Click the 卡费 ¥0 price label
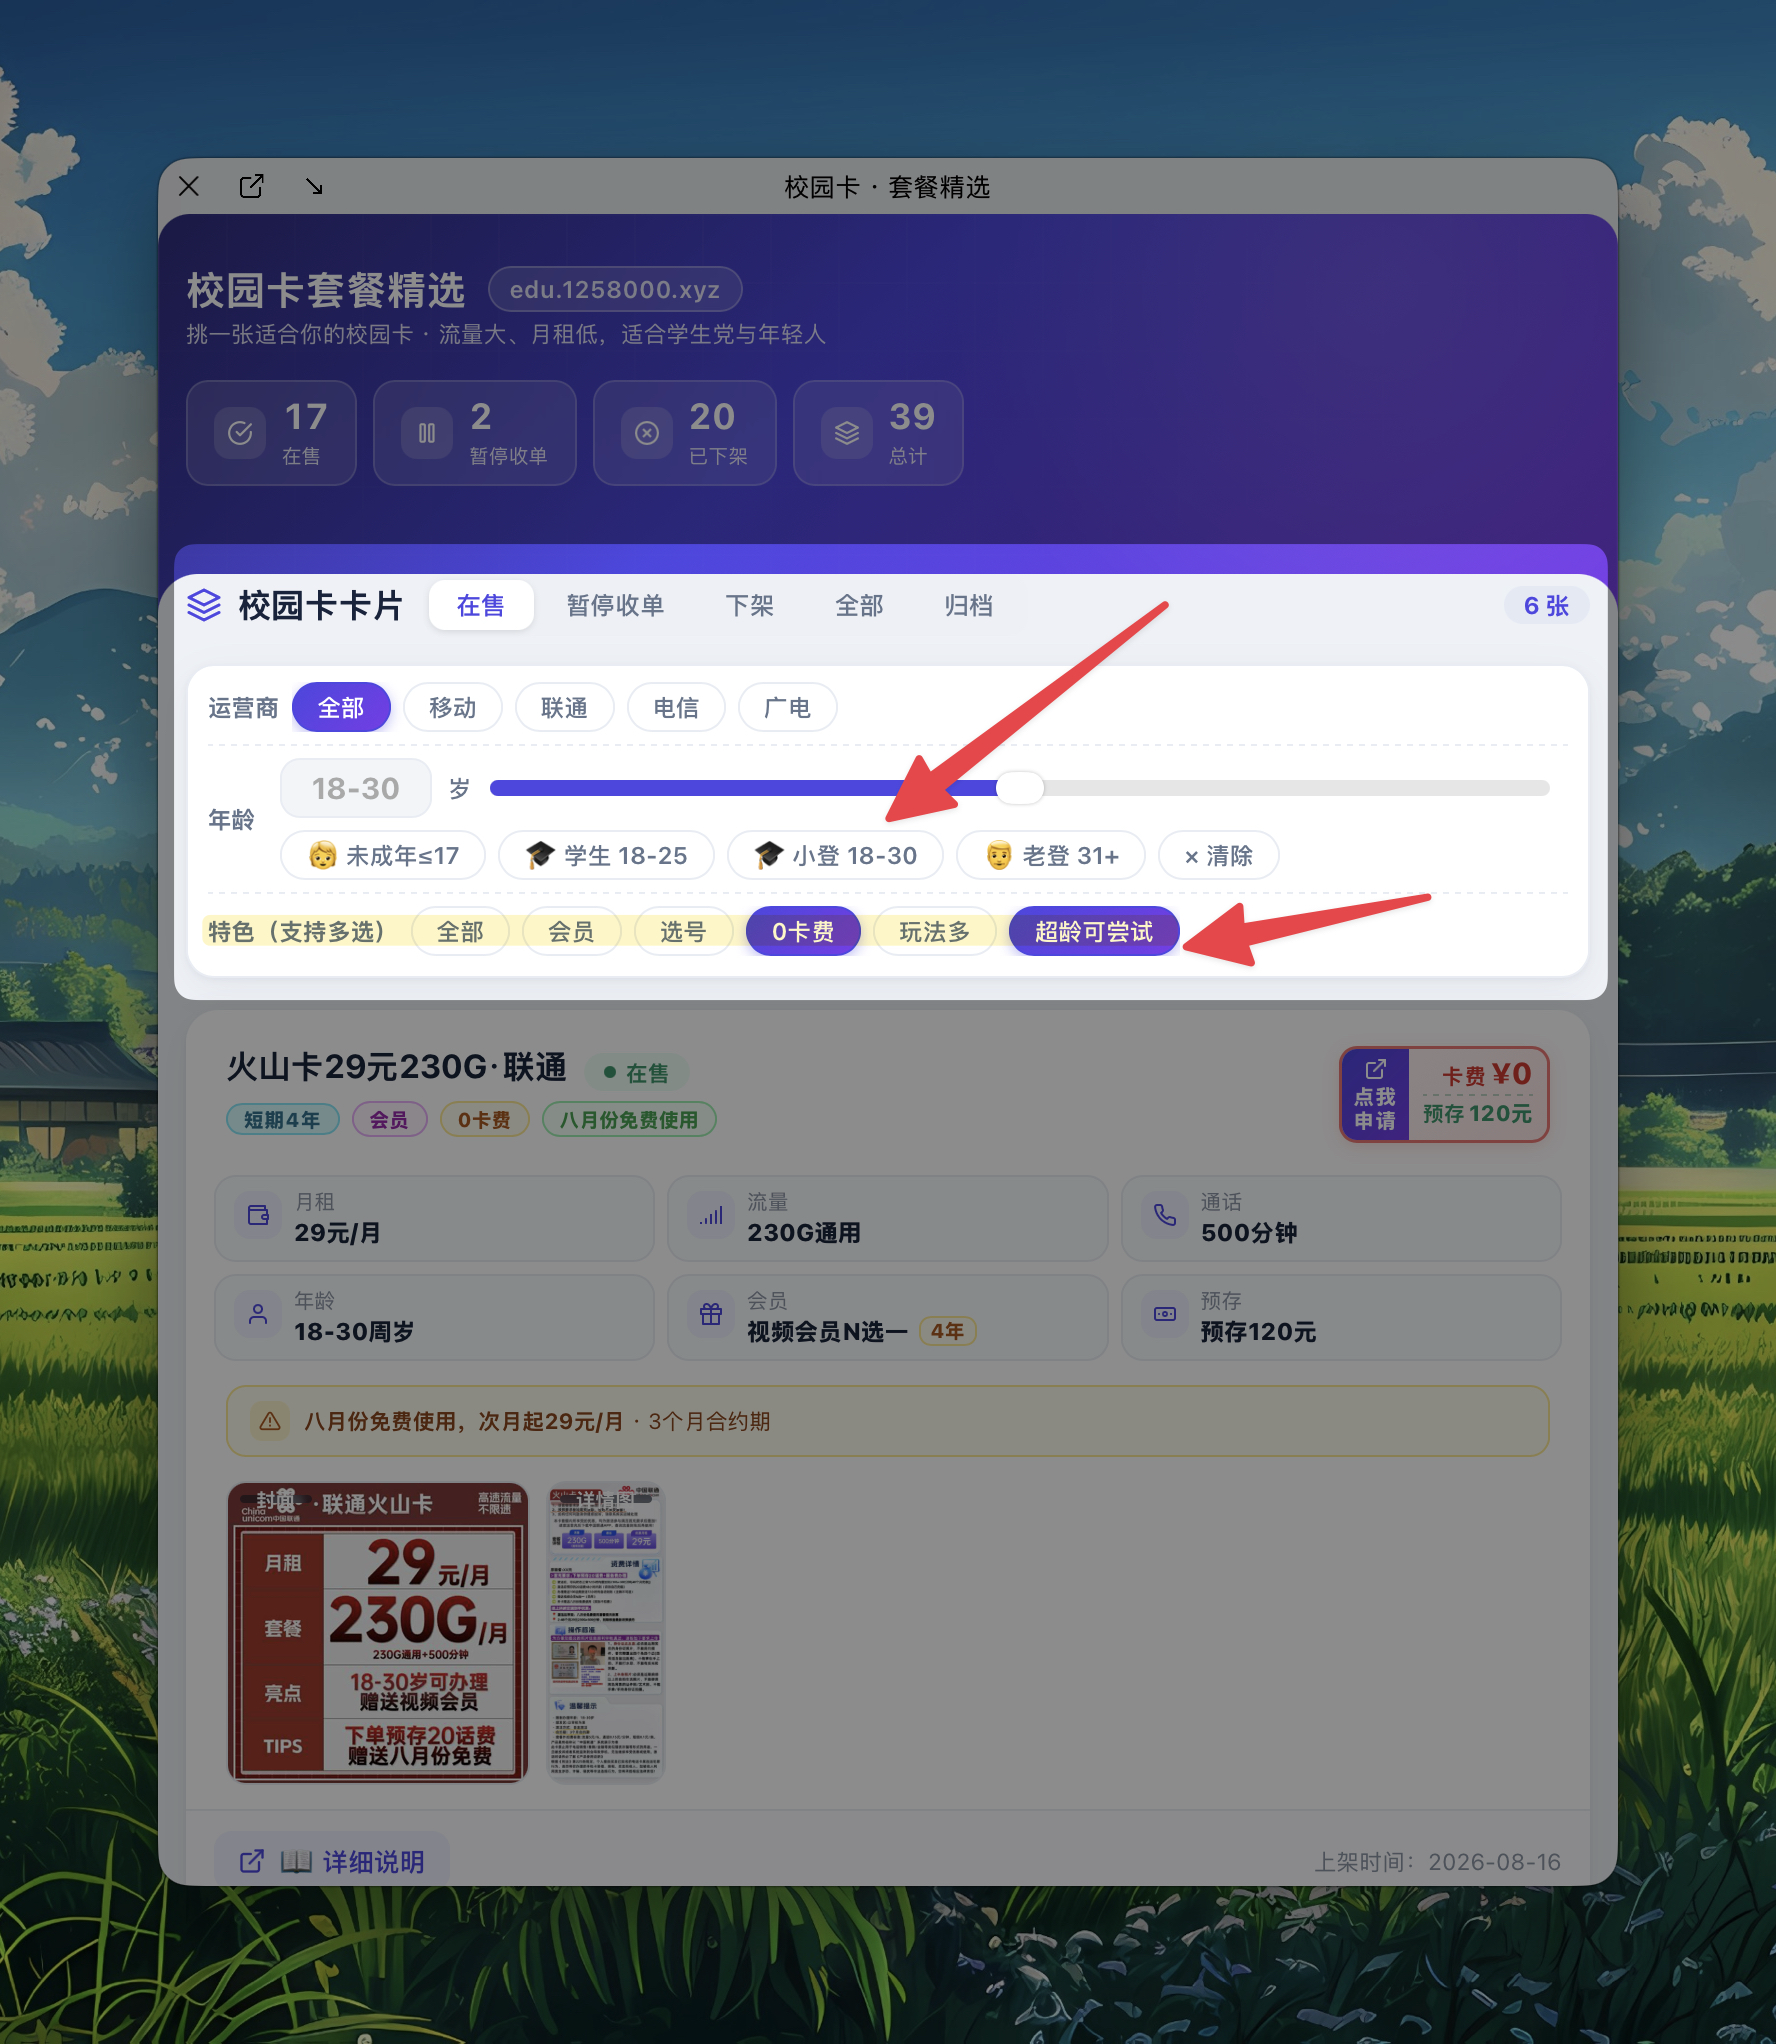Screen dimensions: 1776x2044 (1486, 1075)
